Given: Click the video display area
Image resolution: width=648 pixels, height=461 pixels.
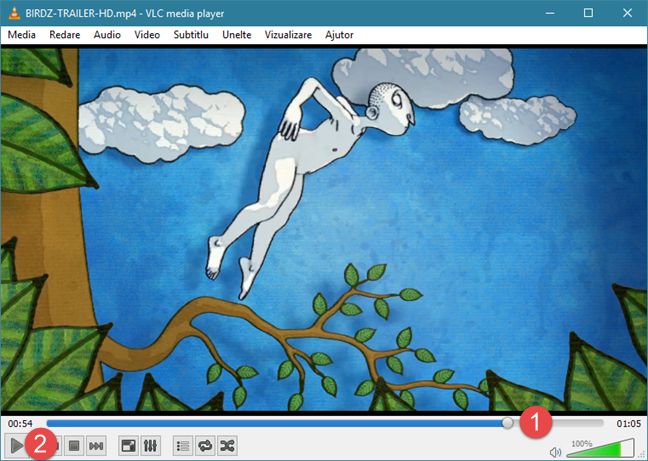Looking at the screenshot, I should pos(324,229).
